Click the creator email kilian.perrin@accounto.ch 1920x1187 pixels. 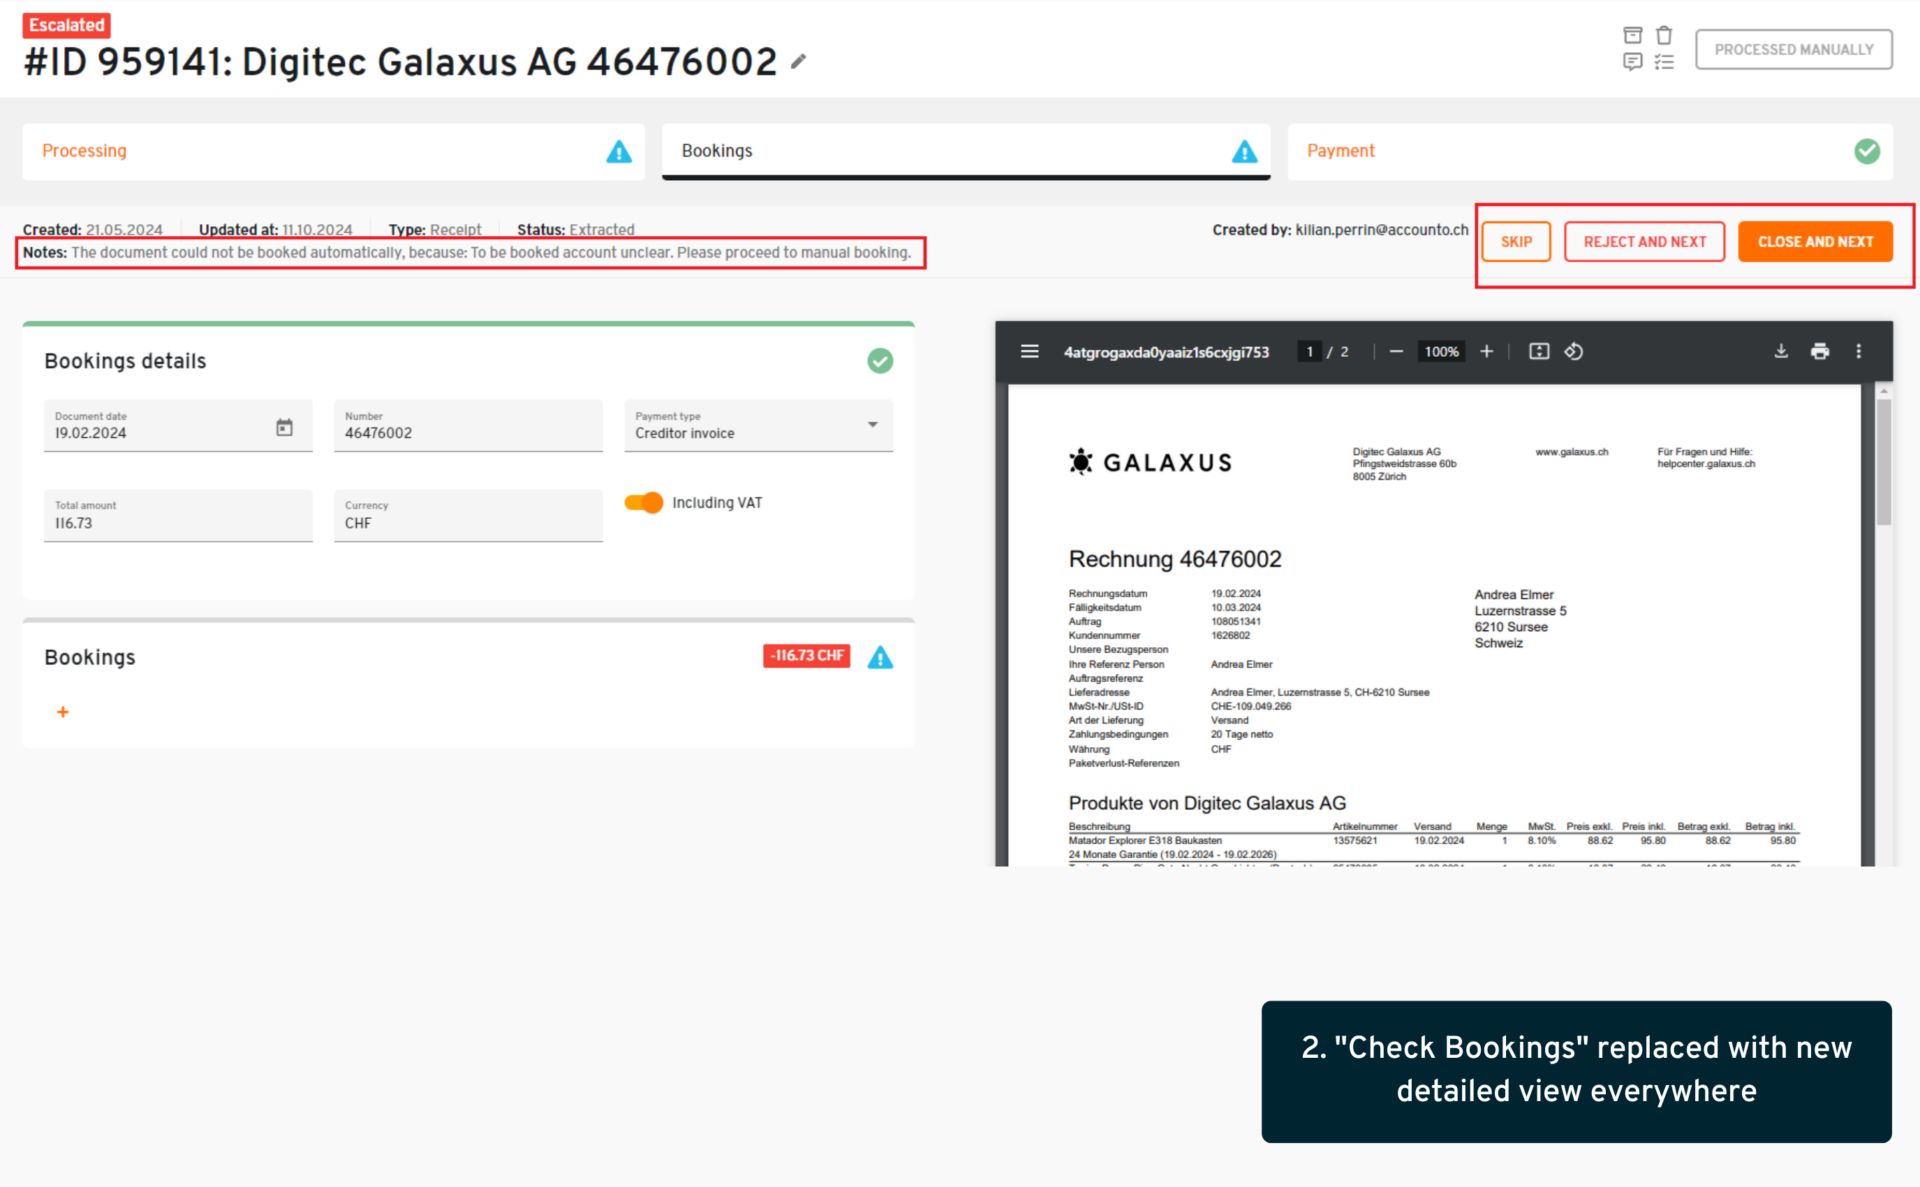coord(1382,230)
